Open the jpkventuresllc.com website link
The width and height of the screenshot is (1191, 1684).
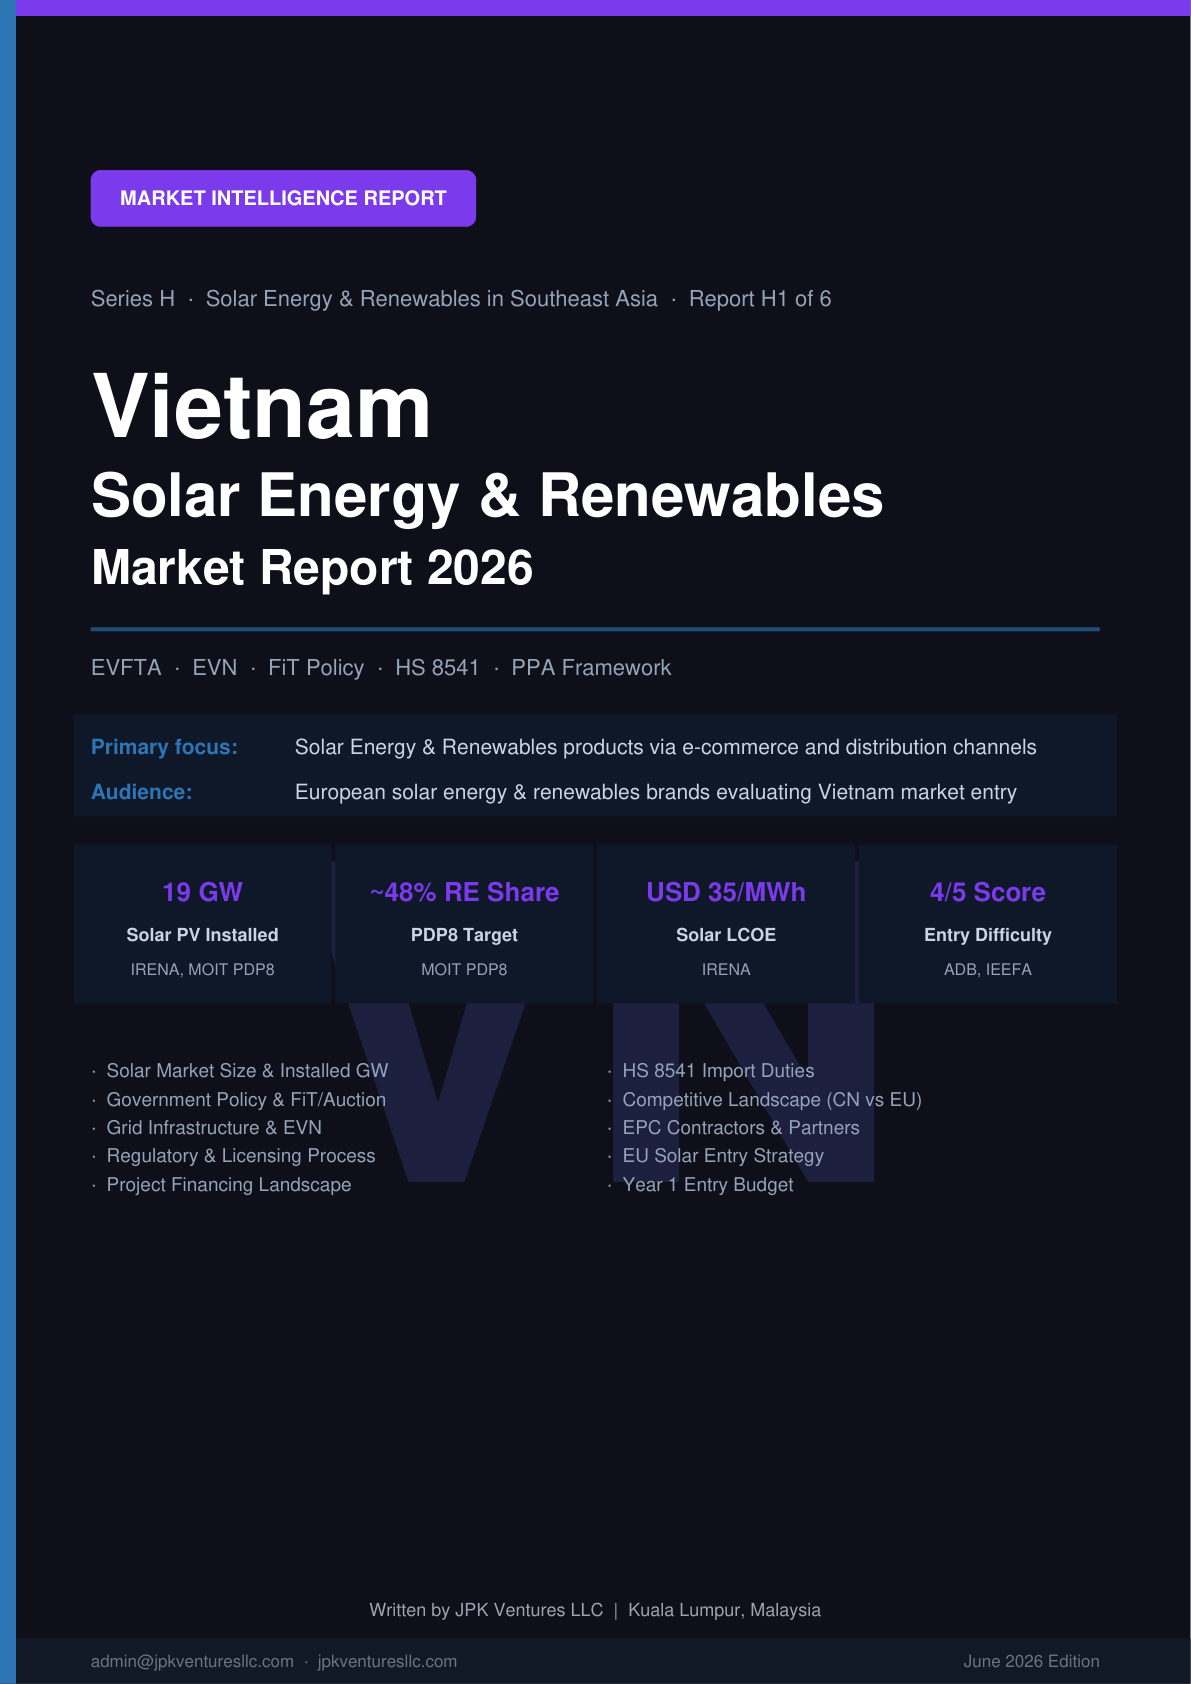click(x=387, y=1661)
